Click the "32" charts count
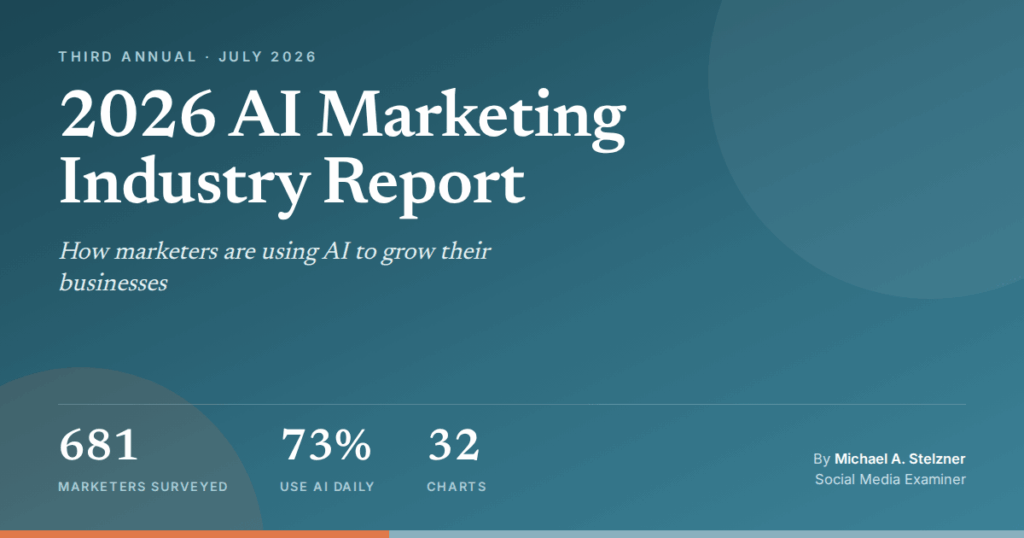 [x=454, y=445]
